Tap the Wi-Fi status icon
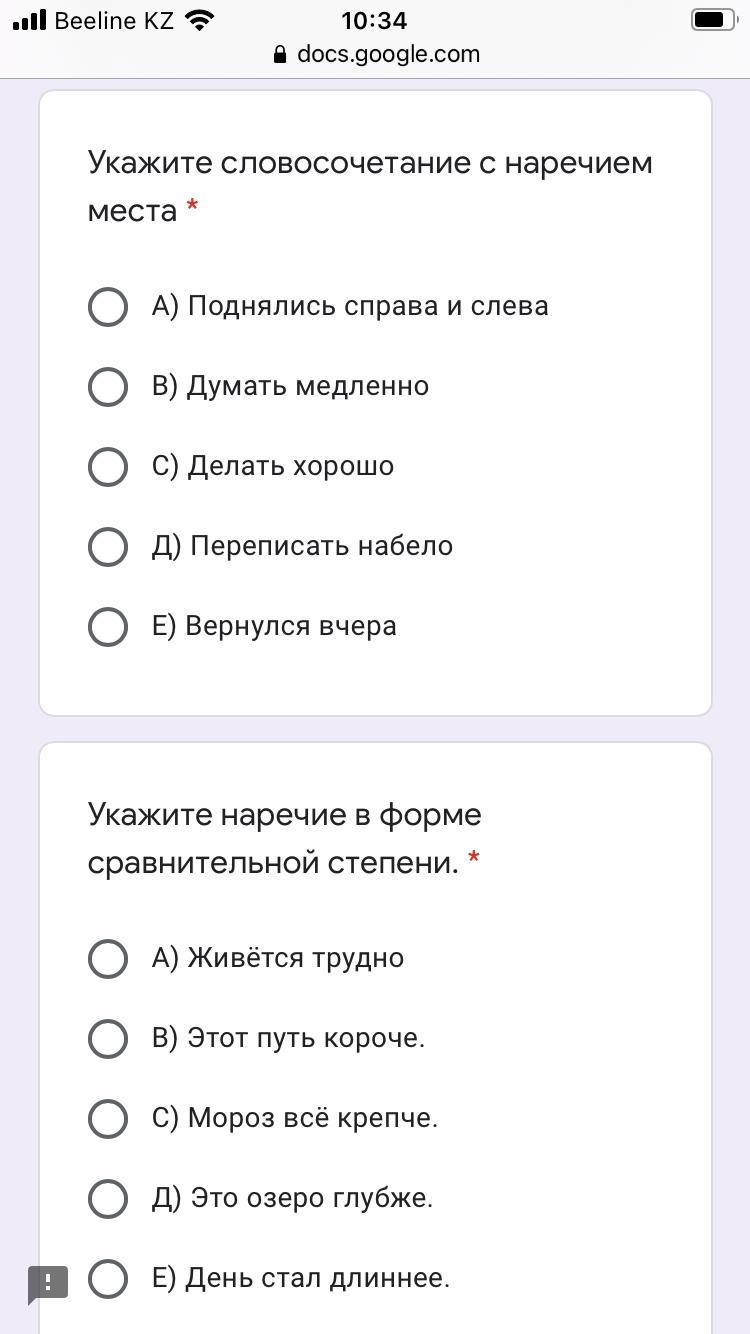 (x=201, y=21)
